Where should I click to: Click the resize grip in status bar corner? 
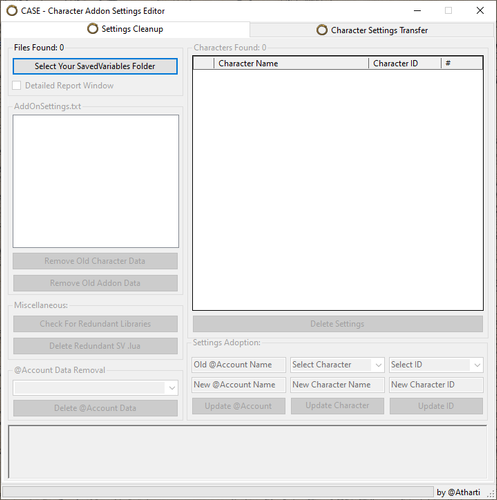click(x=491, y=494)
